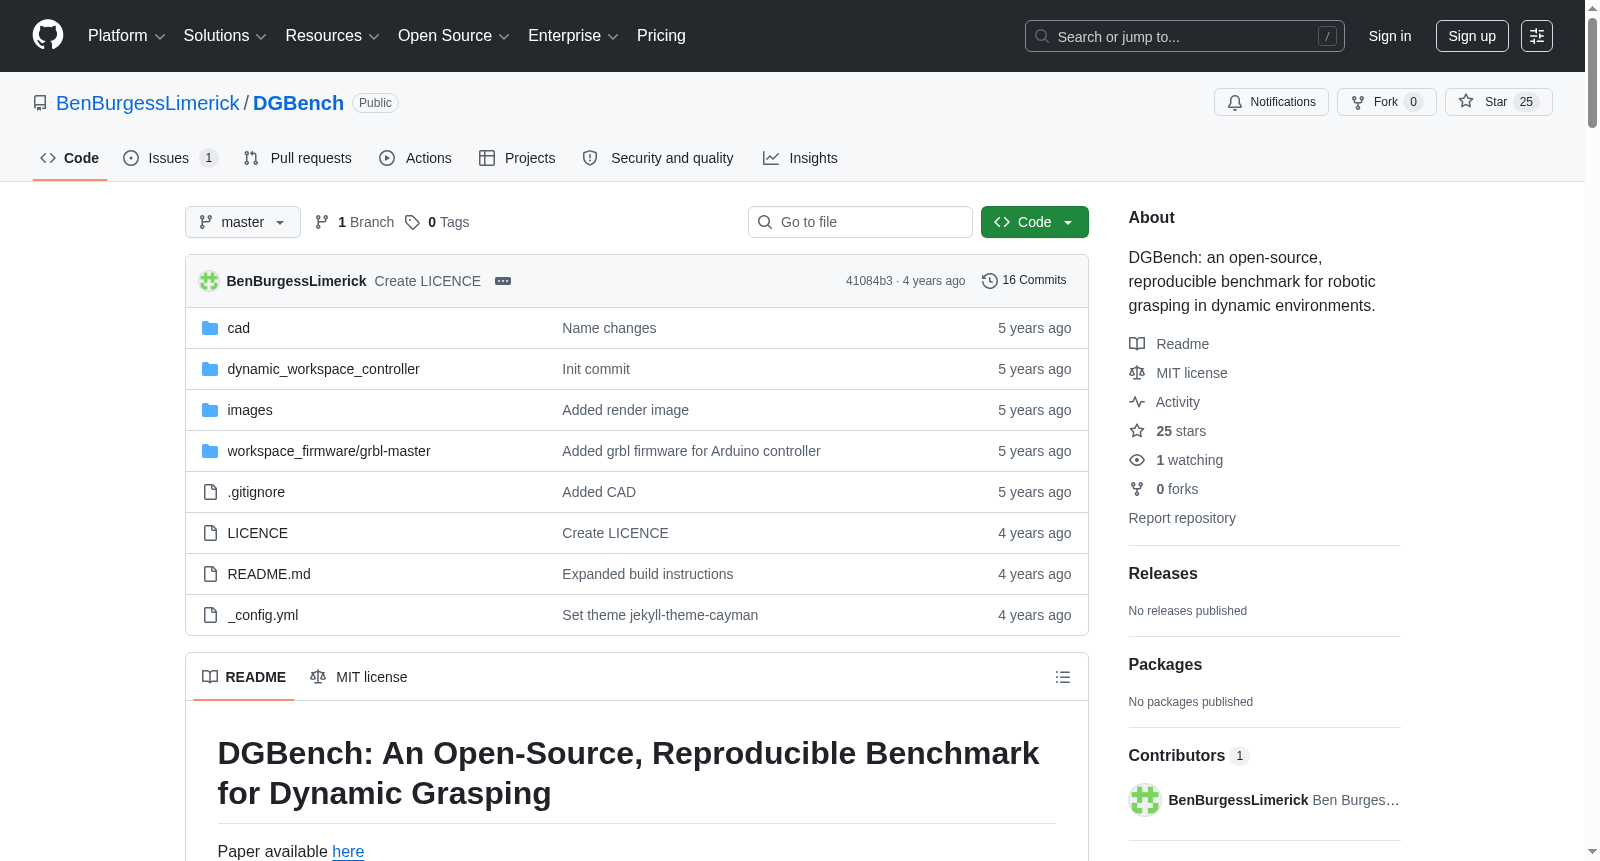
Task: Open the Releases heading link
Action: point(1163,573)
